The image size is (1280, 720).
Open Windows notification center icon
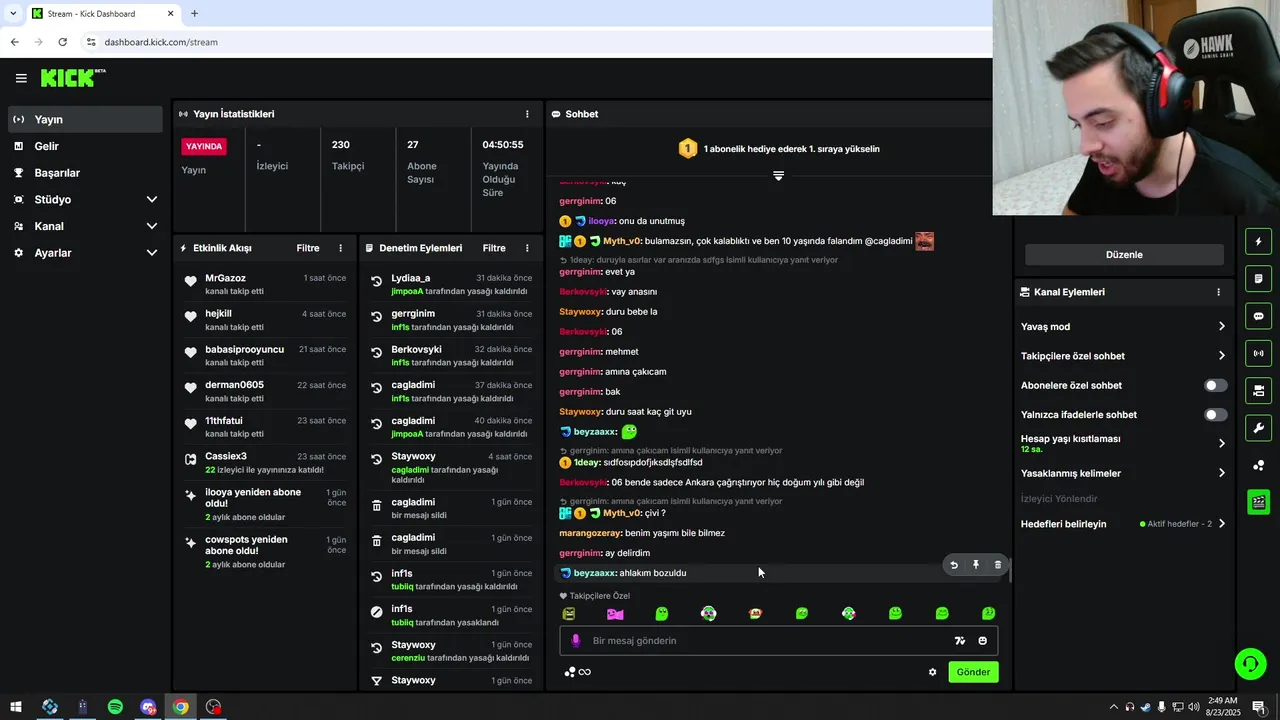pyautogui.click(x=1259, y=707)
